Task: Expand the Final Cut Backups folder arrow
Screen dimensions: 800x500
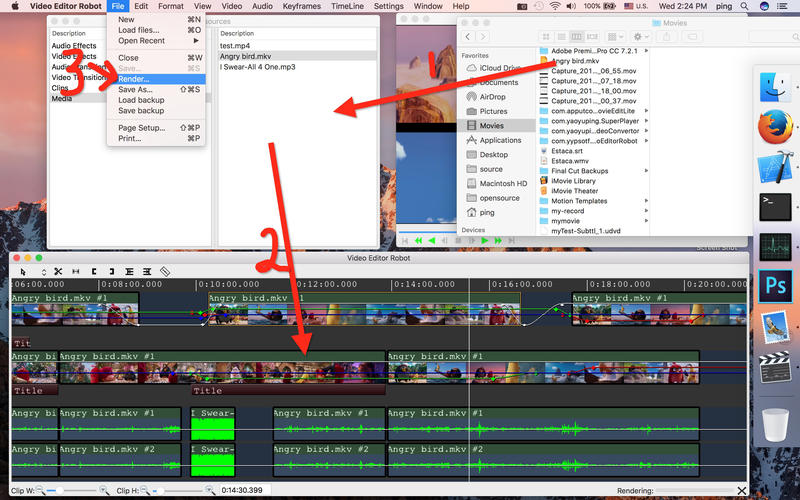Action: [x=646, y=171]
